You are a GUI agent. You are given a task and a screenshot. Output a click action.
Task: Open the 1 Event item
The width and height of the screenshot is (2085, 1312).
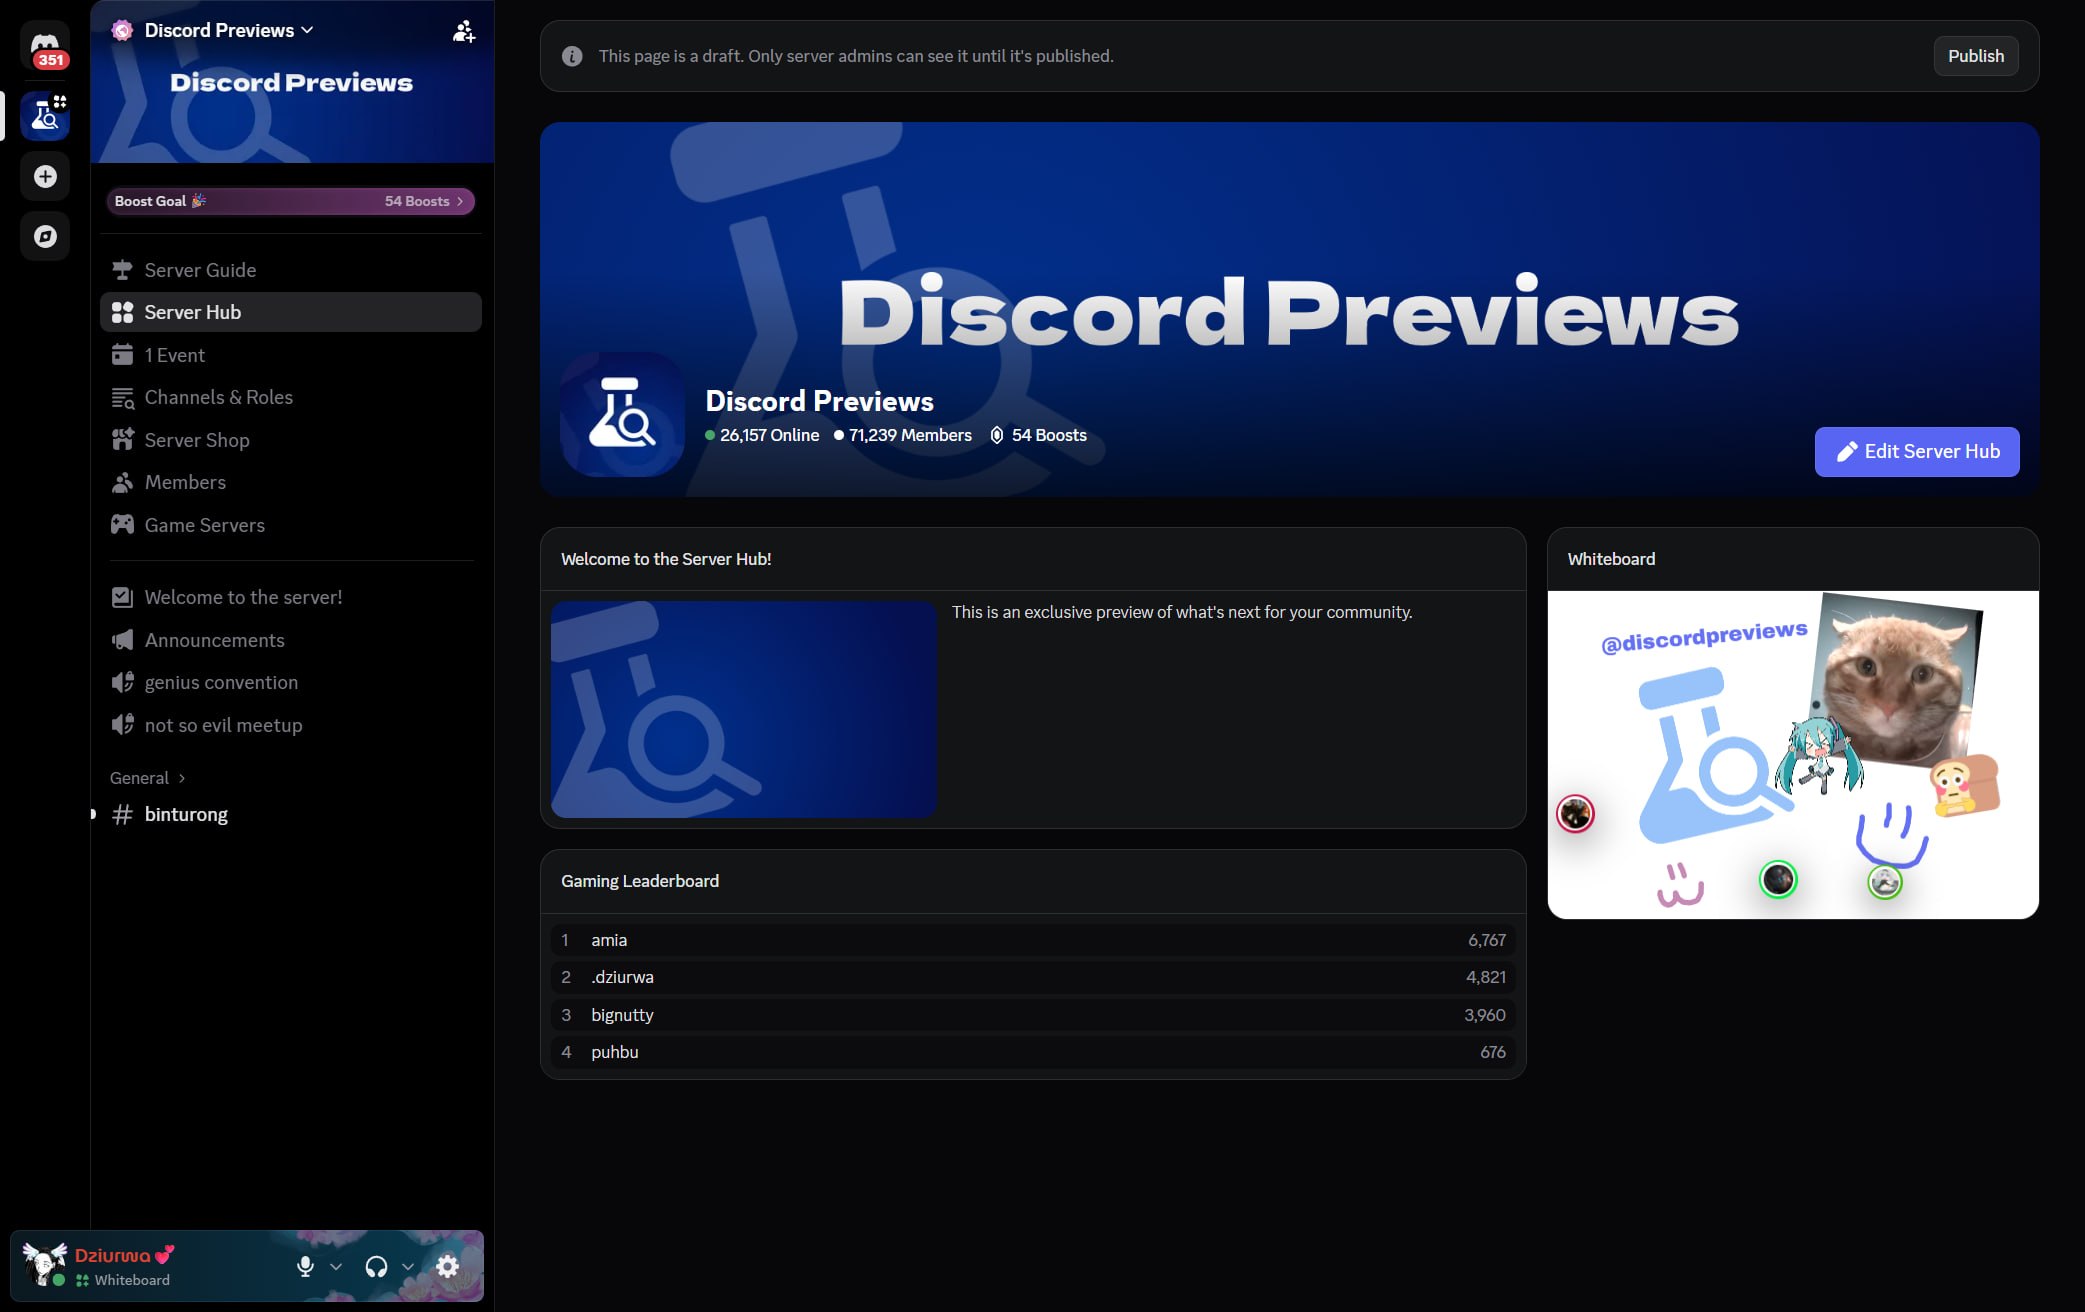coord(290,355)
